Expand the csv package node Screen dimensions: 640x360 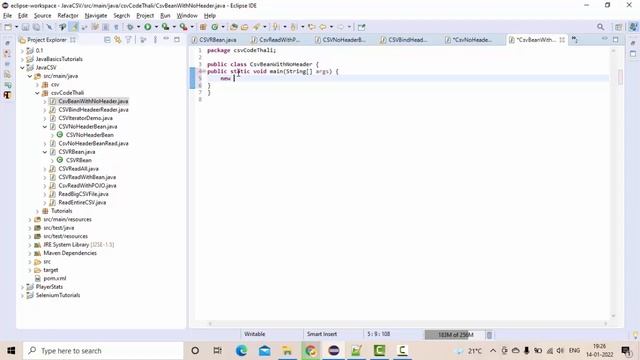tap(38, 84)
